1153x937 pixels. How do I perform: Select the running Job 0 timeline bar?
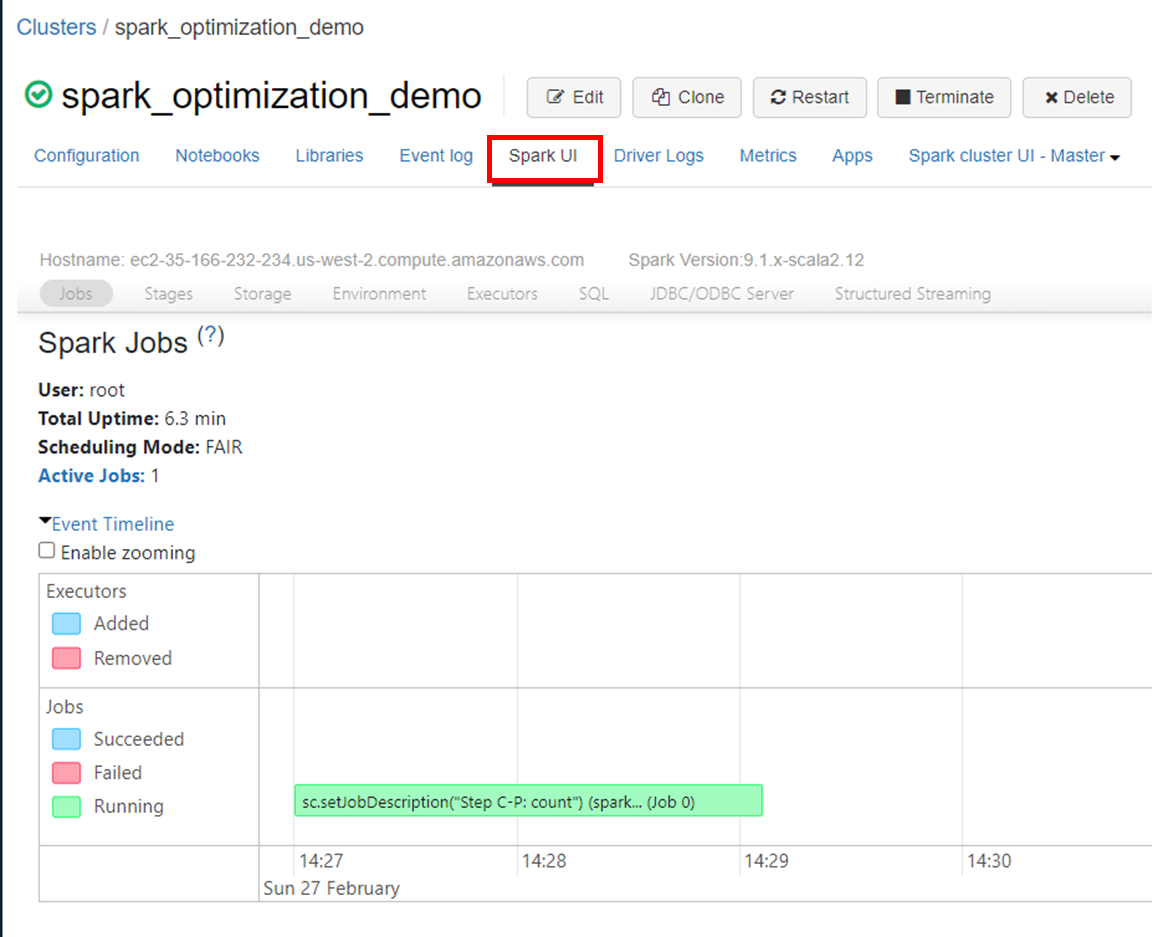pyautogui.click(x=528, y=800)
